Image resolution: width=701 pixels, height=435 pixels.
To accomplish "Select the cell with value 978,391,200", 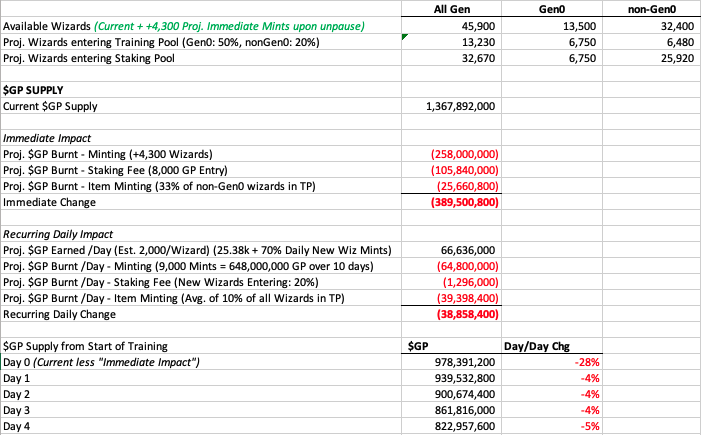I will (452, 363).
